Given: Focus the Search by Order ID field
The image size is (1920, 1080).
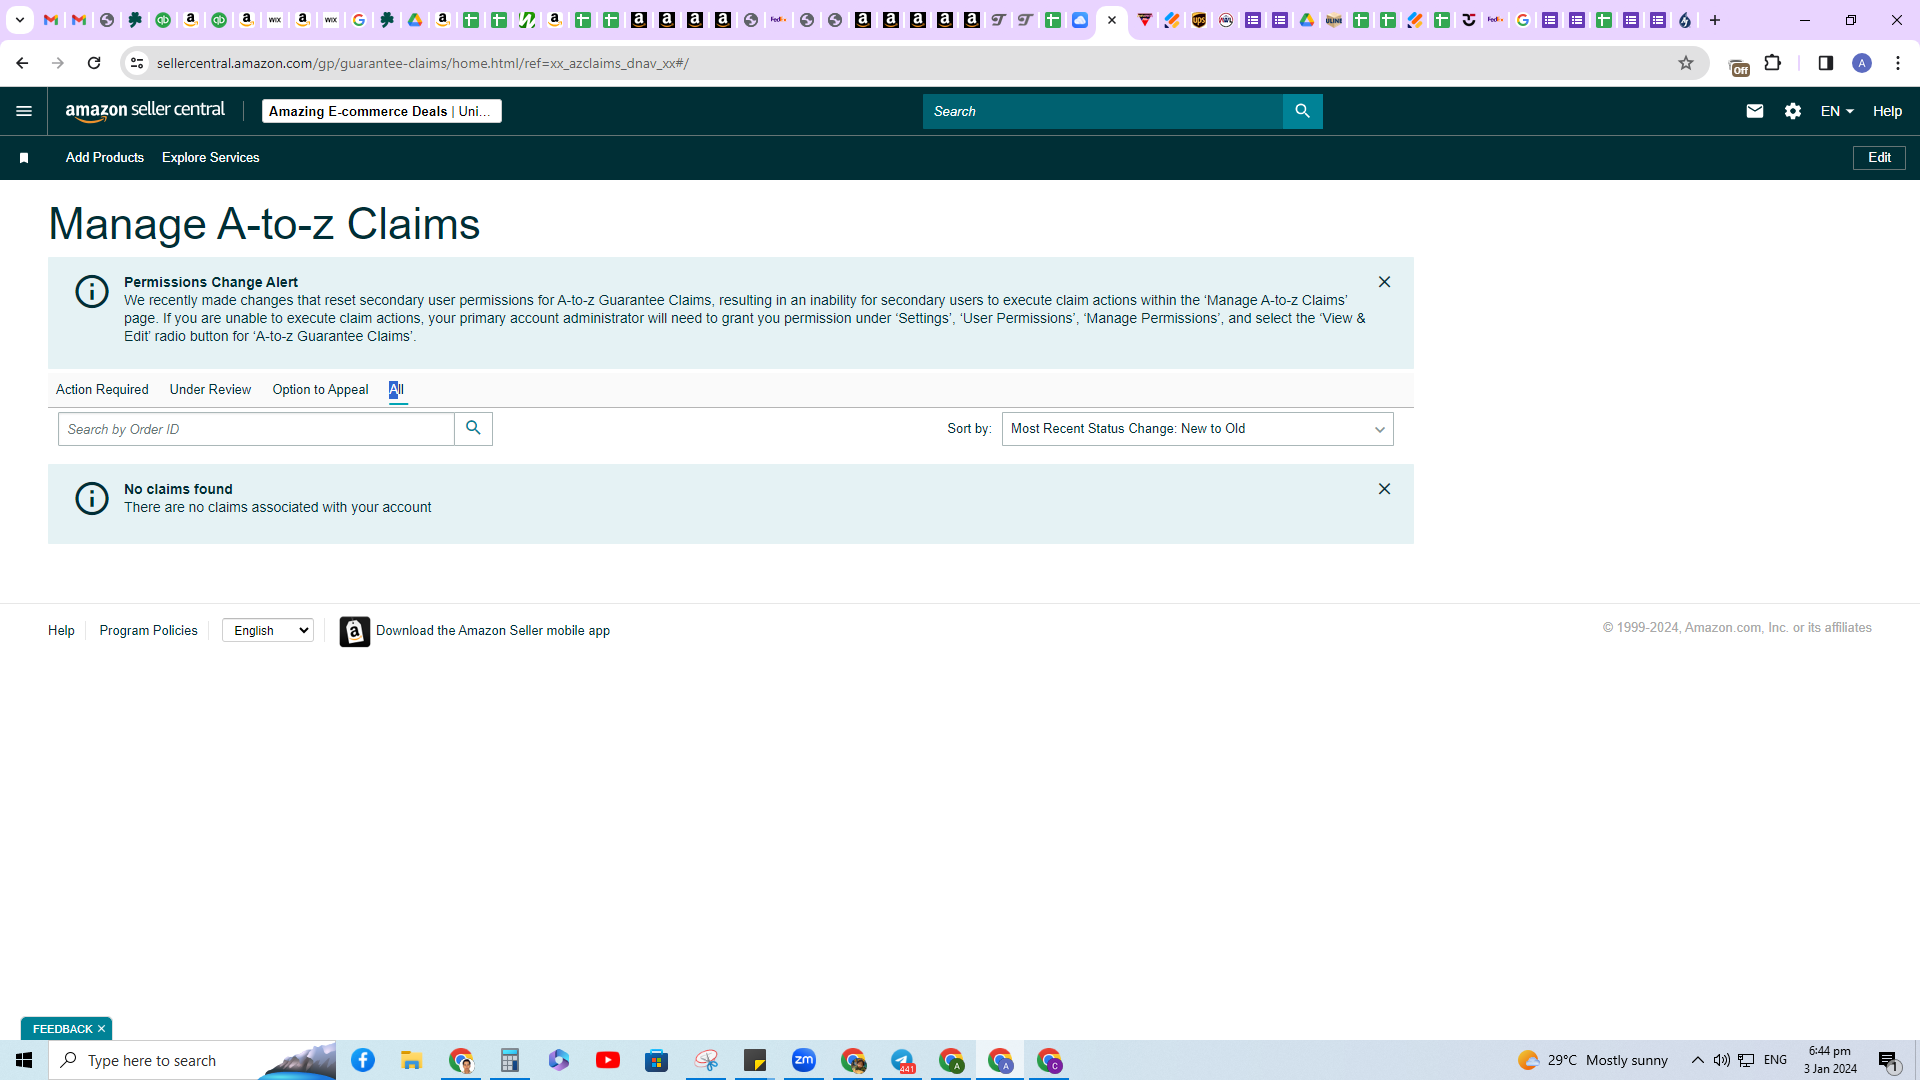Looking at the screenshot, I should coord(256,429).
